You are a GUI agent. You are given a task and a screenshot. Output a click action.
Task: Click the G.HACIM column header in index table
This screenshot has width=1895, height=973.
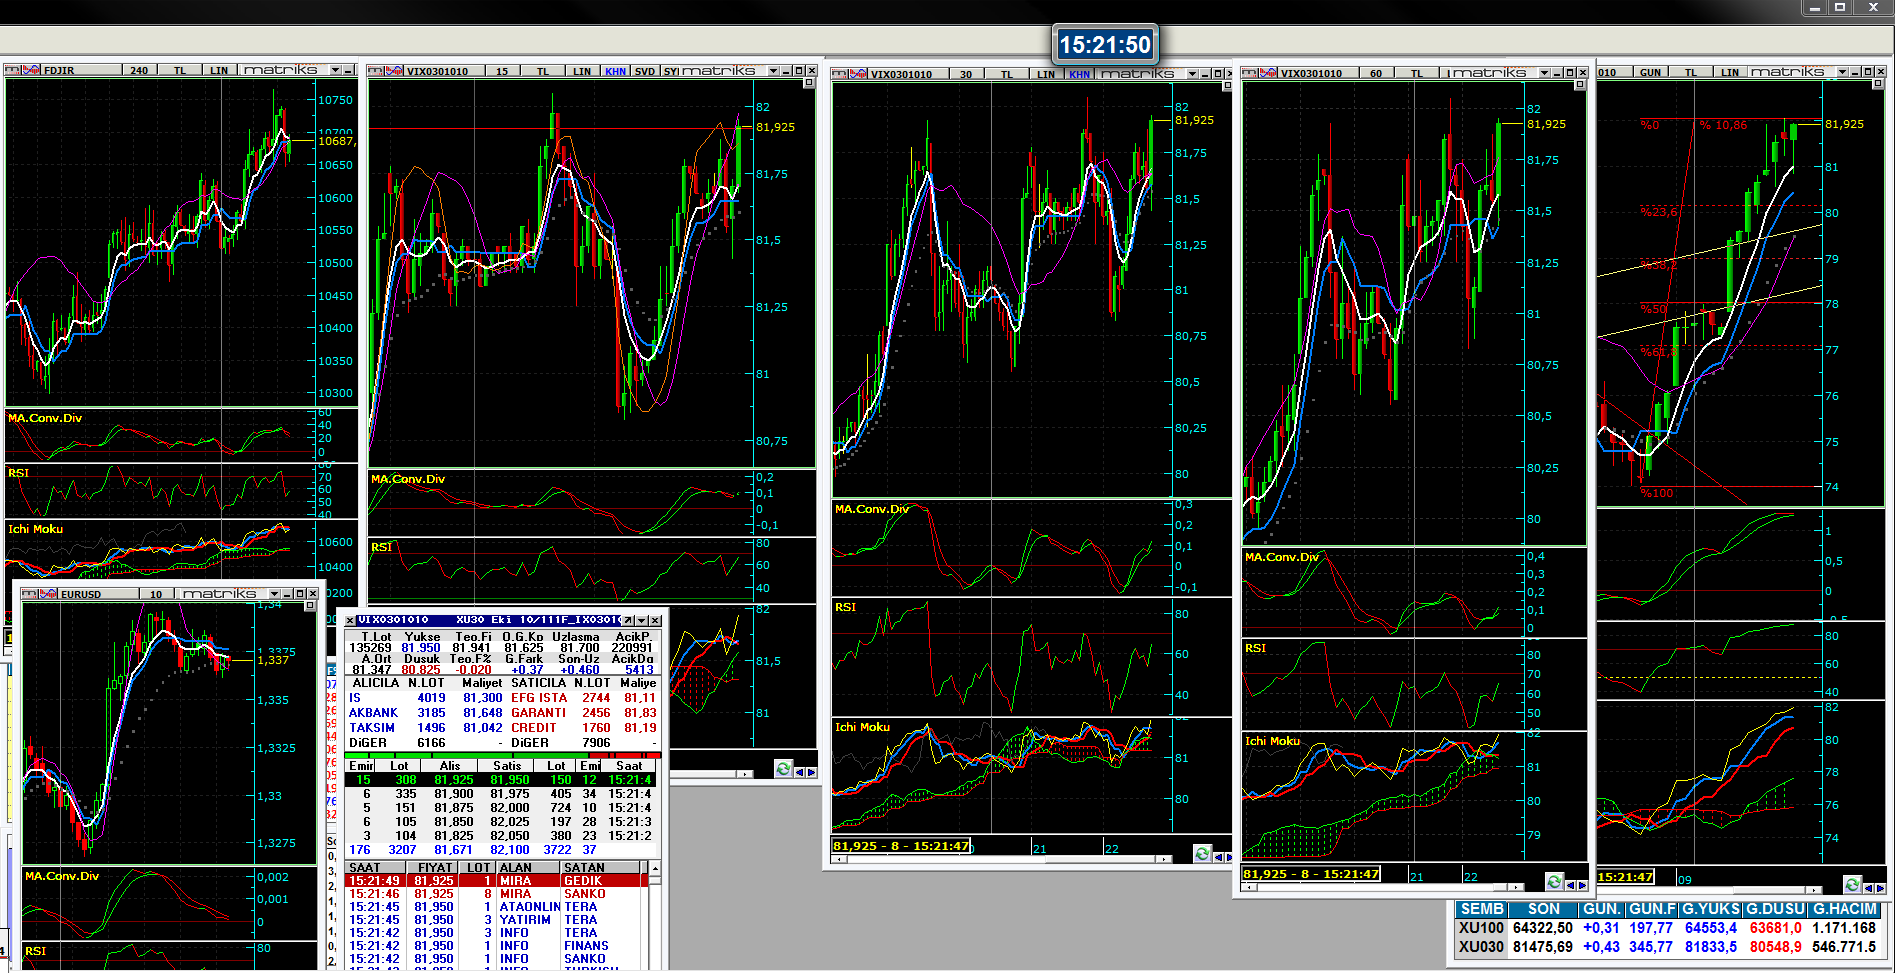coord(1844,909)
